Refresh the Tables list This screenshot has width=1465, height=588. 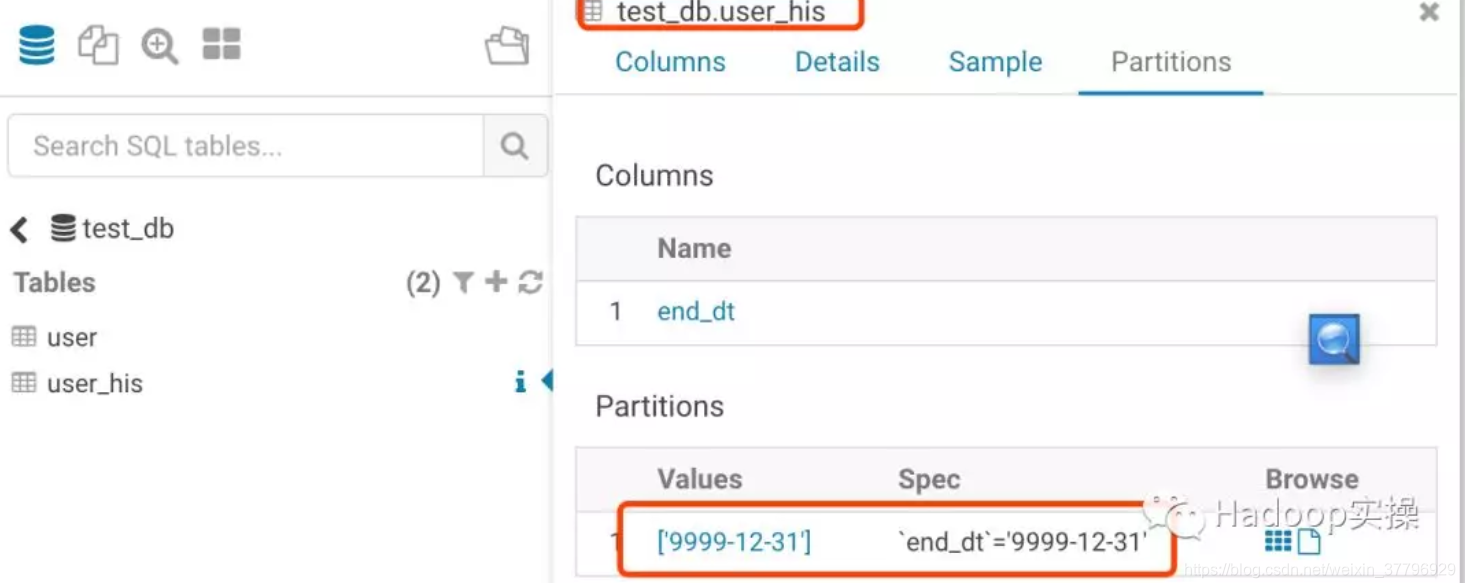[530, 282]
